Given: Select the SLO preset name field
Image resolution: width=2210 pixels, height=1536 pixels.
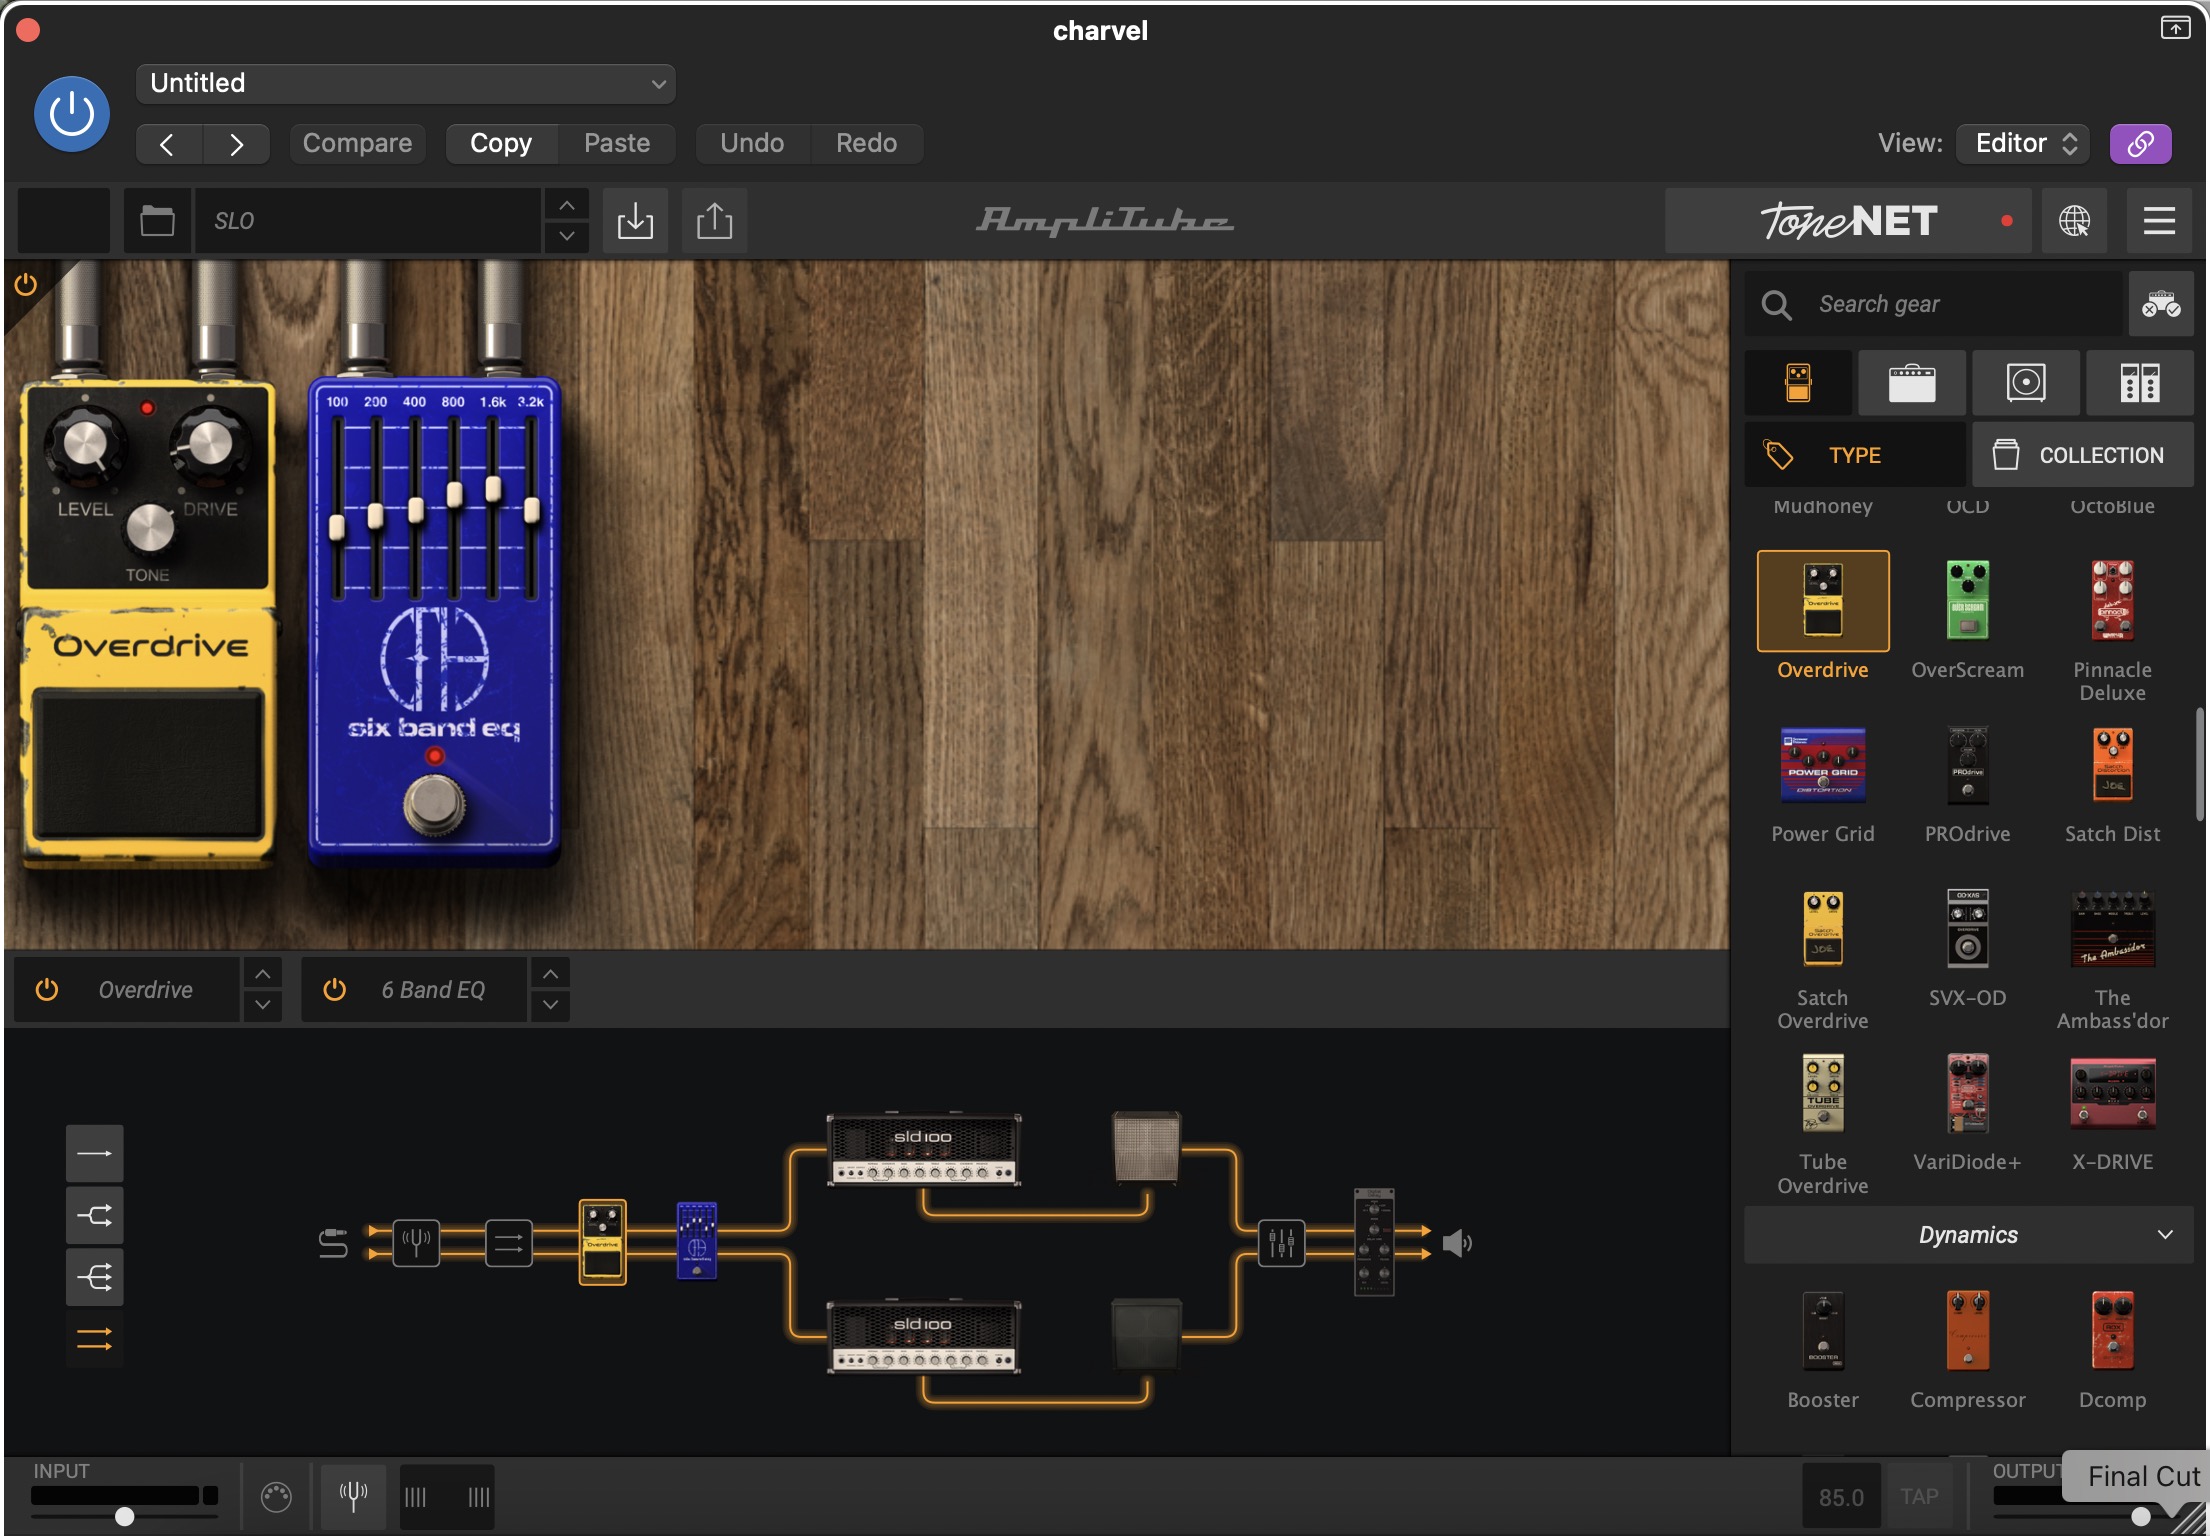Looking at the screenshot, I should 367,220.
